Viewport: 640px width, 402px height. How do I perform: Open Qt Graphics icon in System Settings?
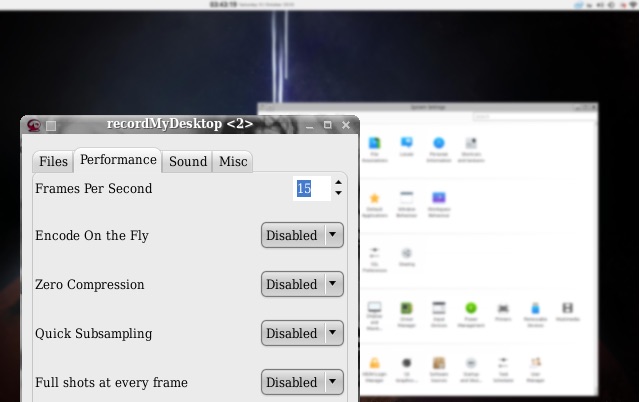[407, 370]
